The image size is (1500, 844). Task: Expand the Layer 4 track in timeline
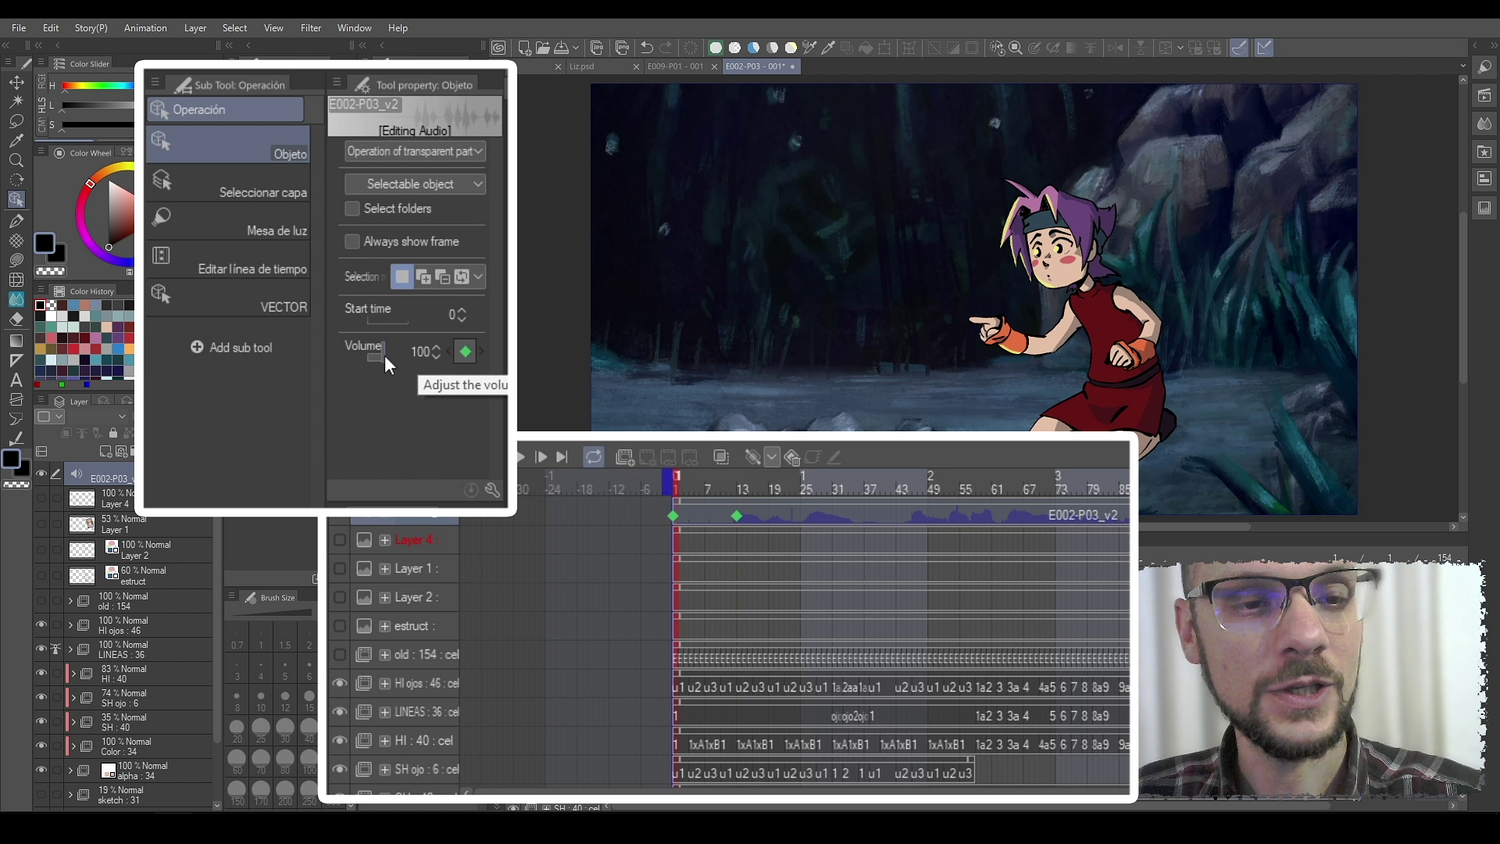pyautogui.click(x=385, y=540)
